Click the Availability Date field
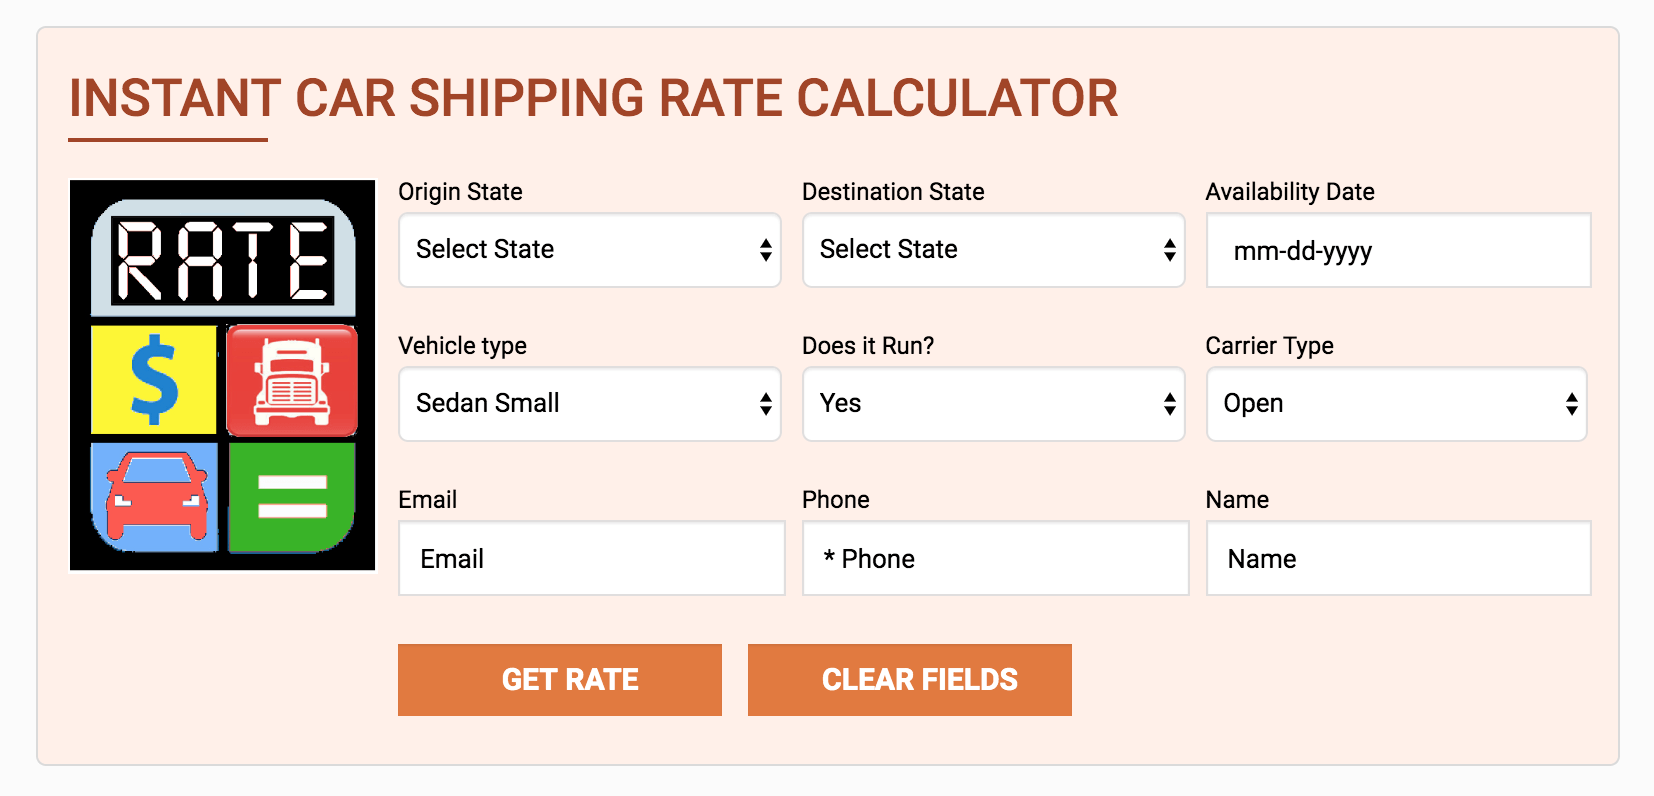Viewport: 1654px width, 796px height. [x=1399, y=250]
